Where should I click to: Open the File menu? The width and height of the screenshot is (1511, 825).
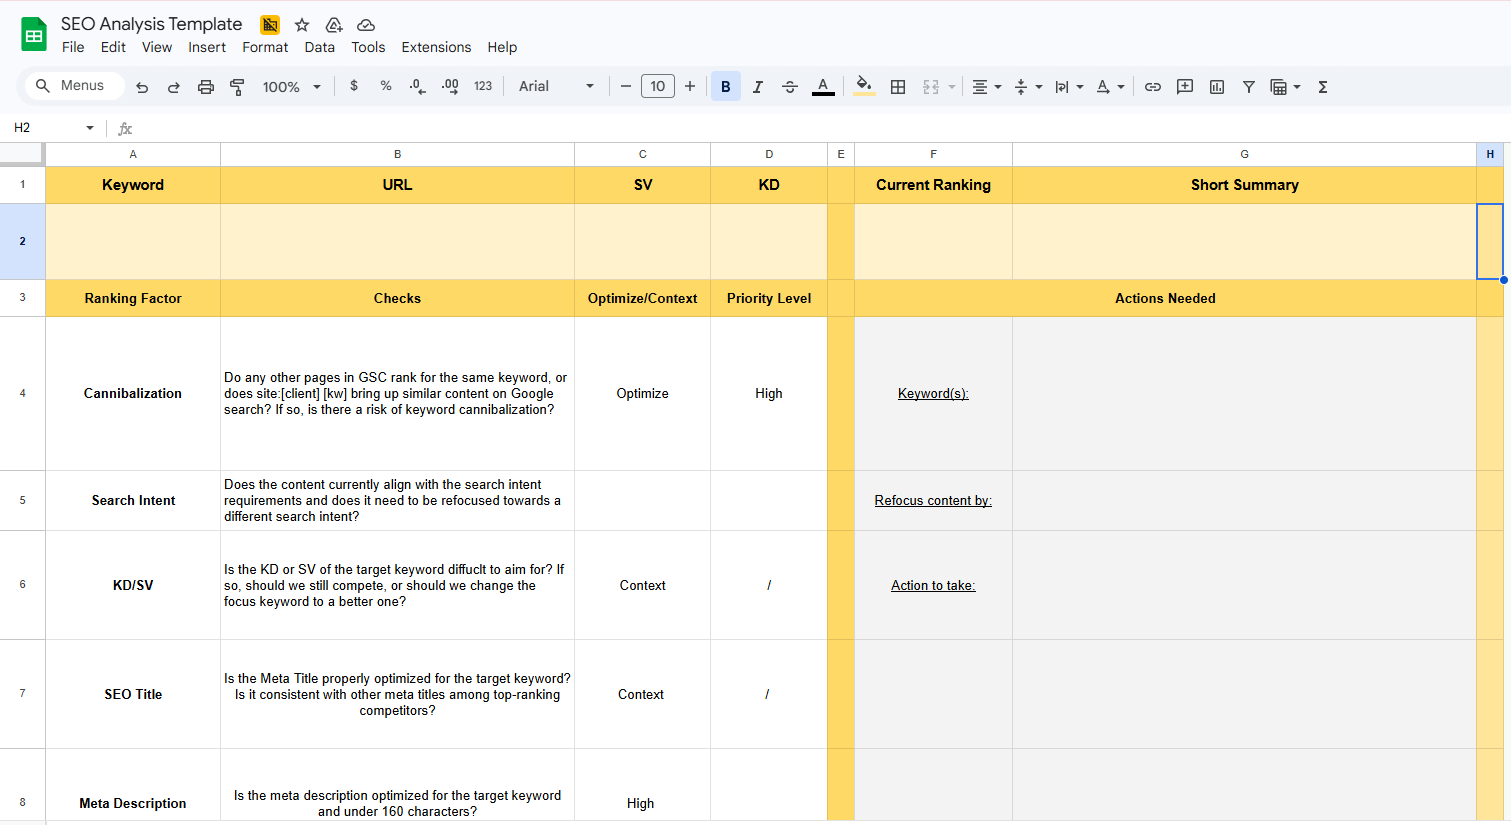[73, 47]
